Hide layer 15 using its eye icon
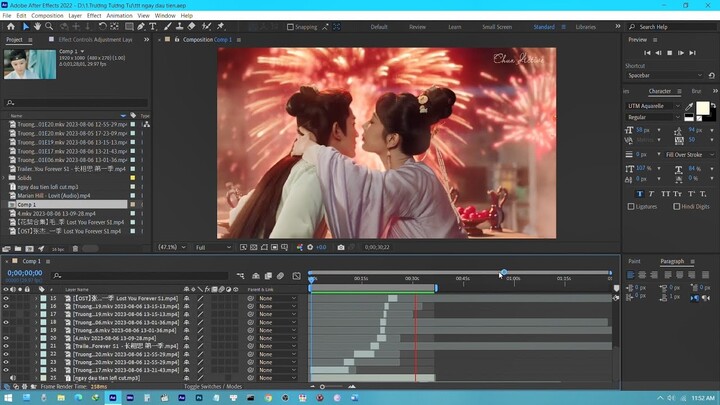This screenshot has width=720, height=405. (x=6, y=298)
